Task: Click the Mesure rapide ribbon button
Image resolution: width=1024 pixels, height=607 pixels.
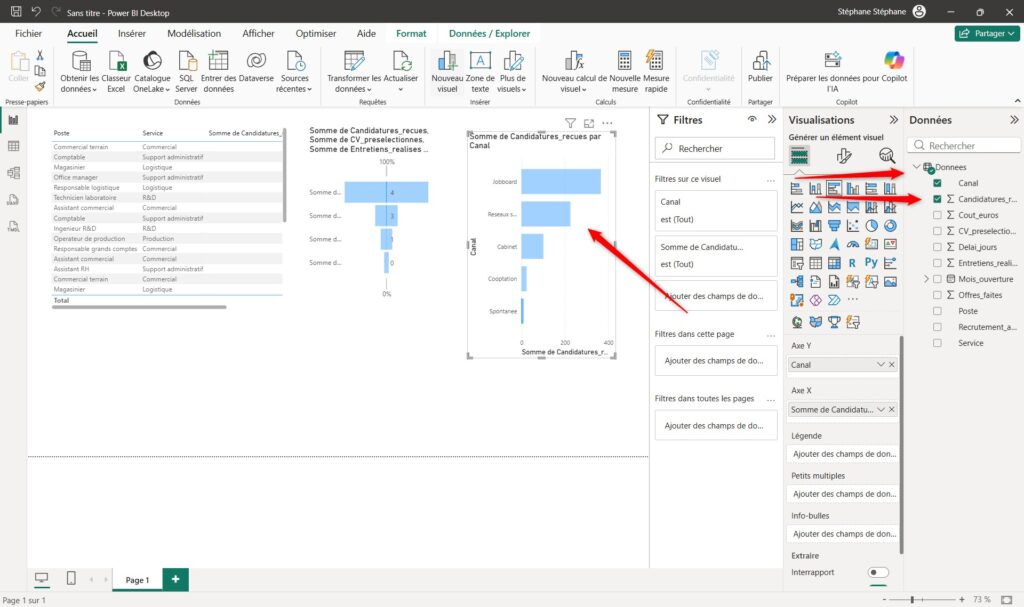Action: click(656, 72)
